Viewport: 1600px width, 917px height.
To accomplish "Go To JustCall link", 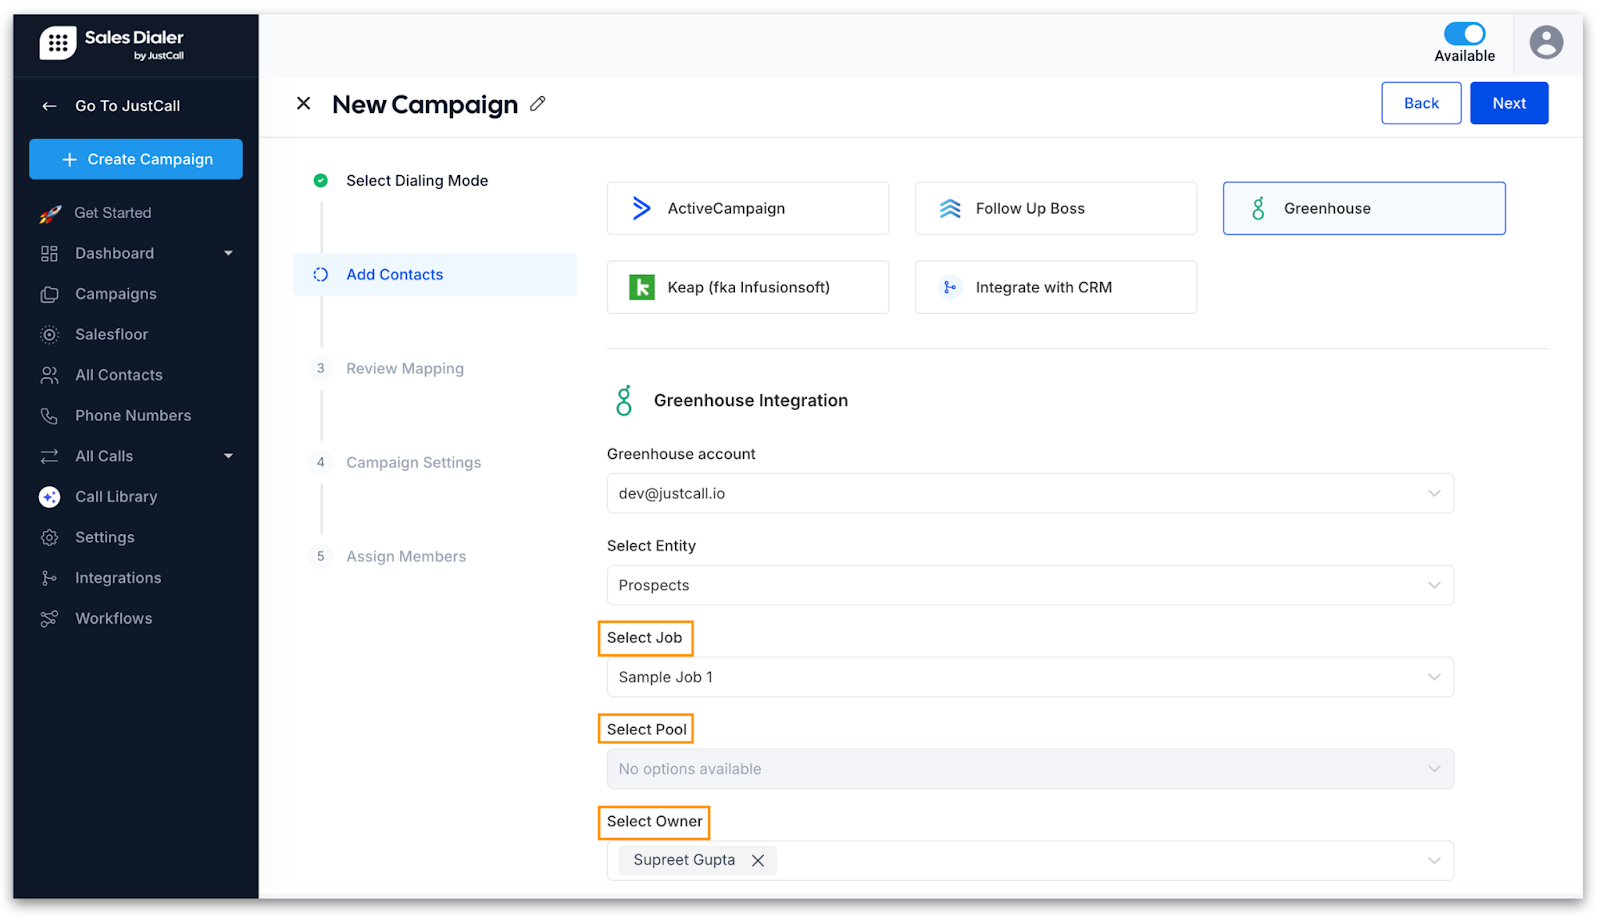I will coord(128,106).
